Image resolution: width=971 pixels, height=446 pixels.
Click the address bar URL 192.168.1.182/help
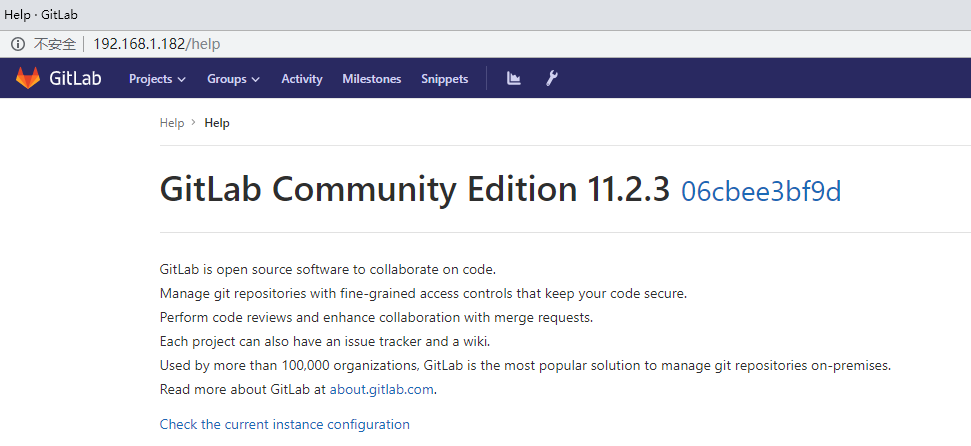click(157, 44)
